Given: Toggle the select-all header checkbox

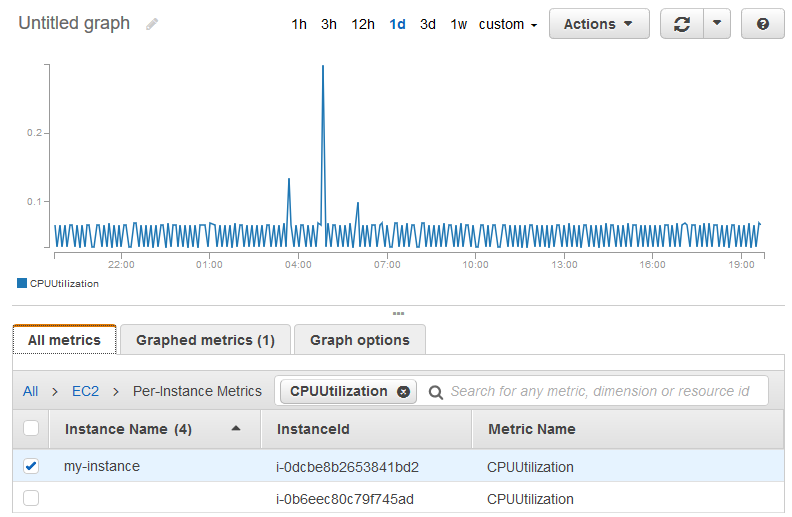Looking at the screenshot, I should pos(31,429).
